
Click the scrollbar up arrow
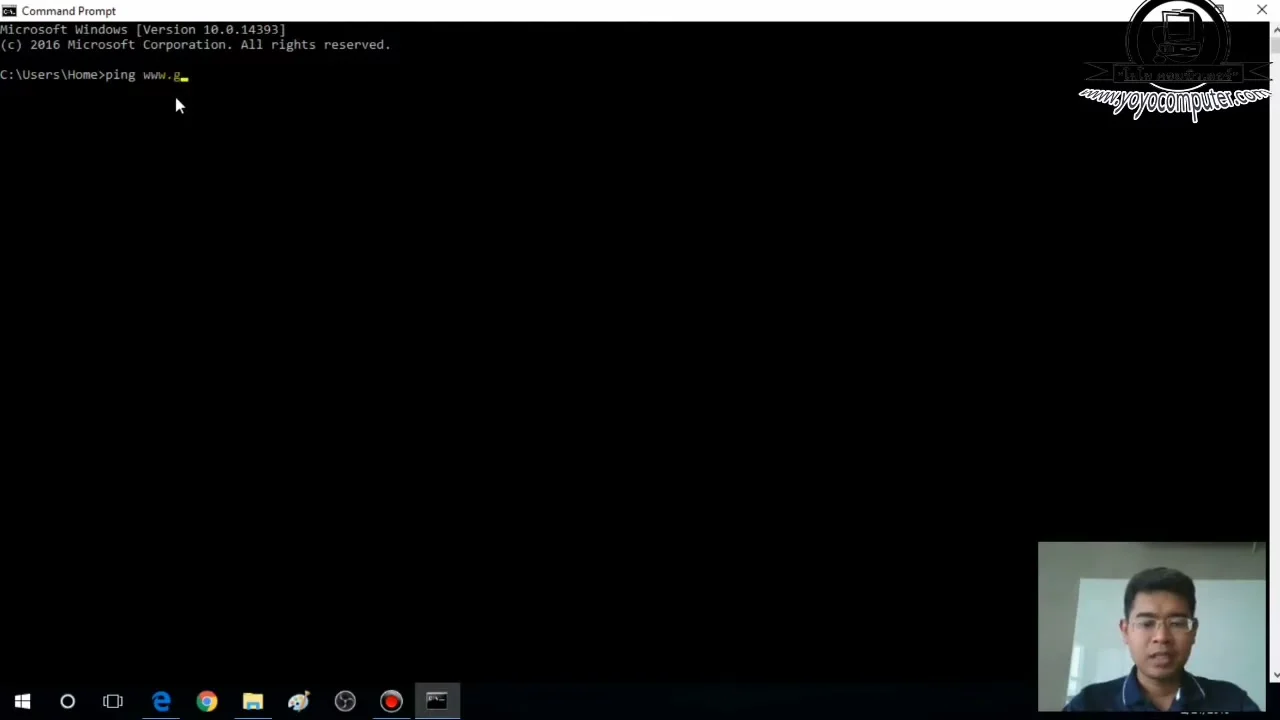tap(1275, 30)
